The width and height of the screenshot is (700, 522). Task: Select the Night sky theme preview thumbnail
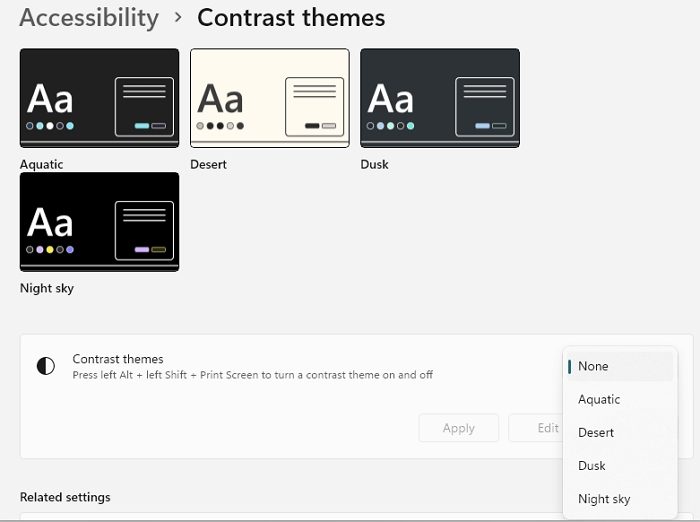(99, 221)
